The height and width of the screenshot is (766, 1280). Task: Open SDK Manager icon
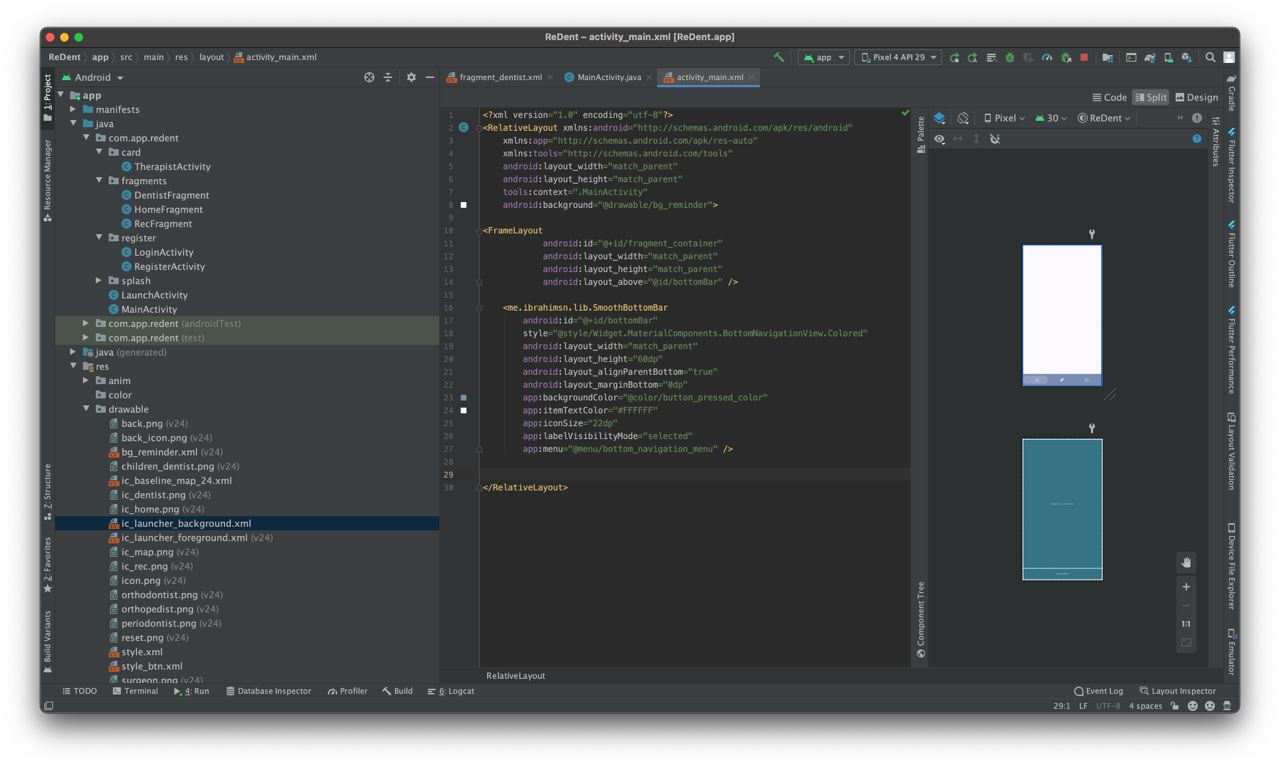coord(1187,58)
